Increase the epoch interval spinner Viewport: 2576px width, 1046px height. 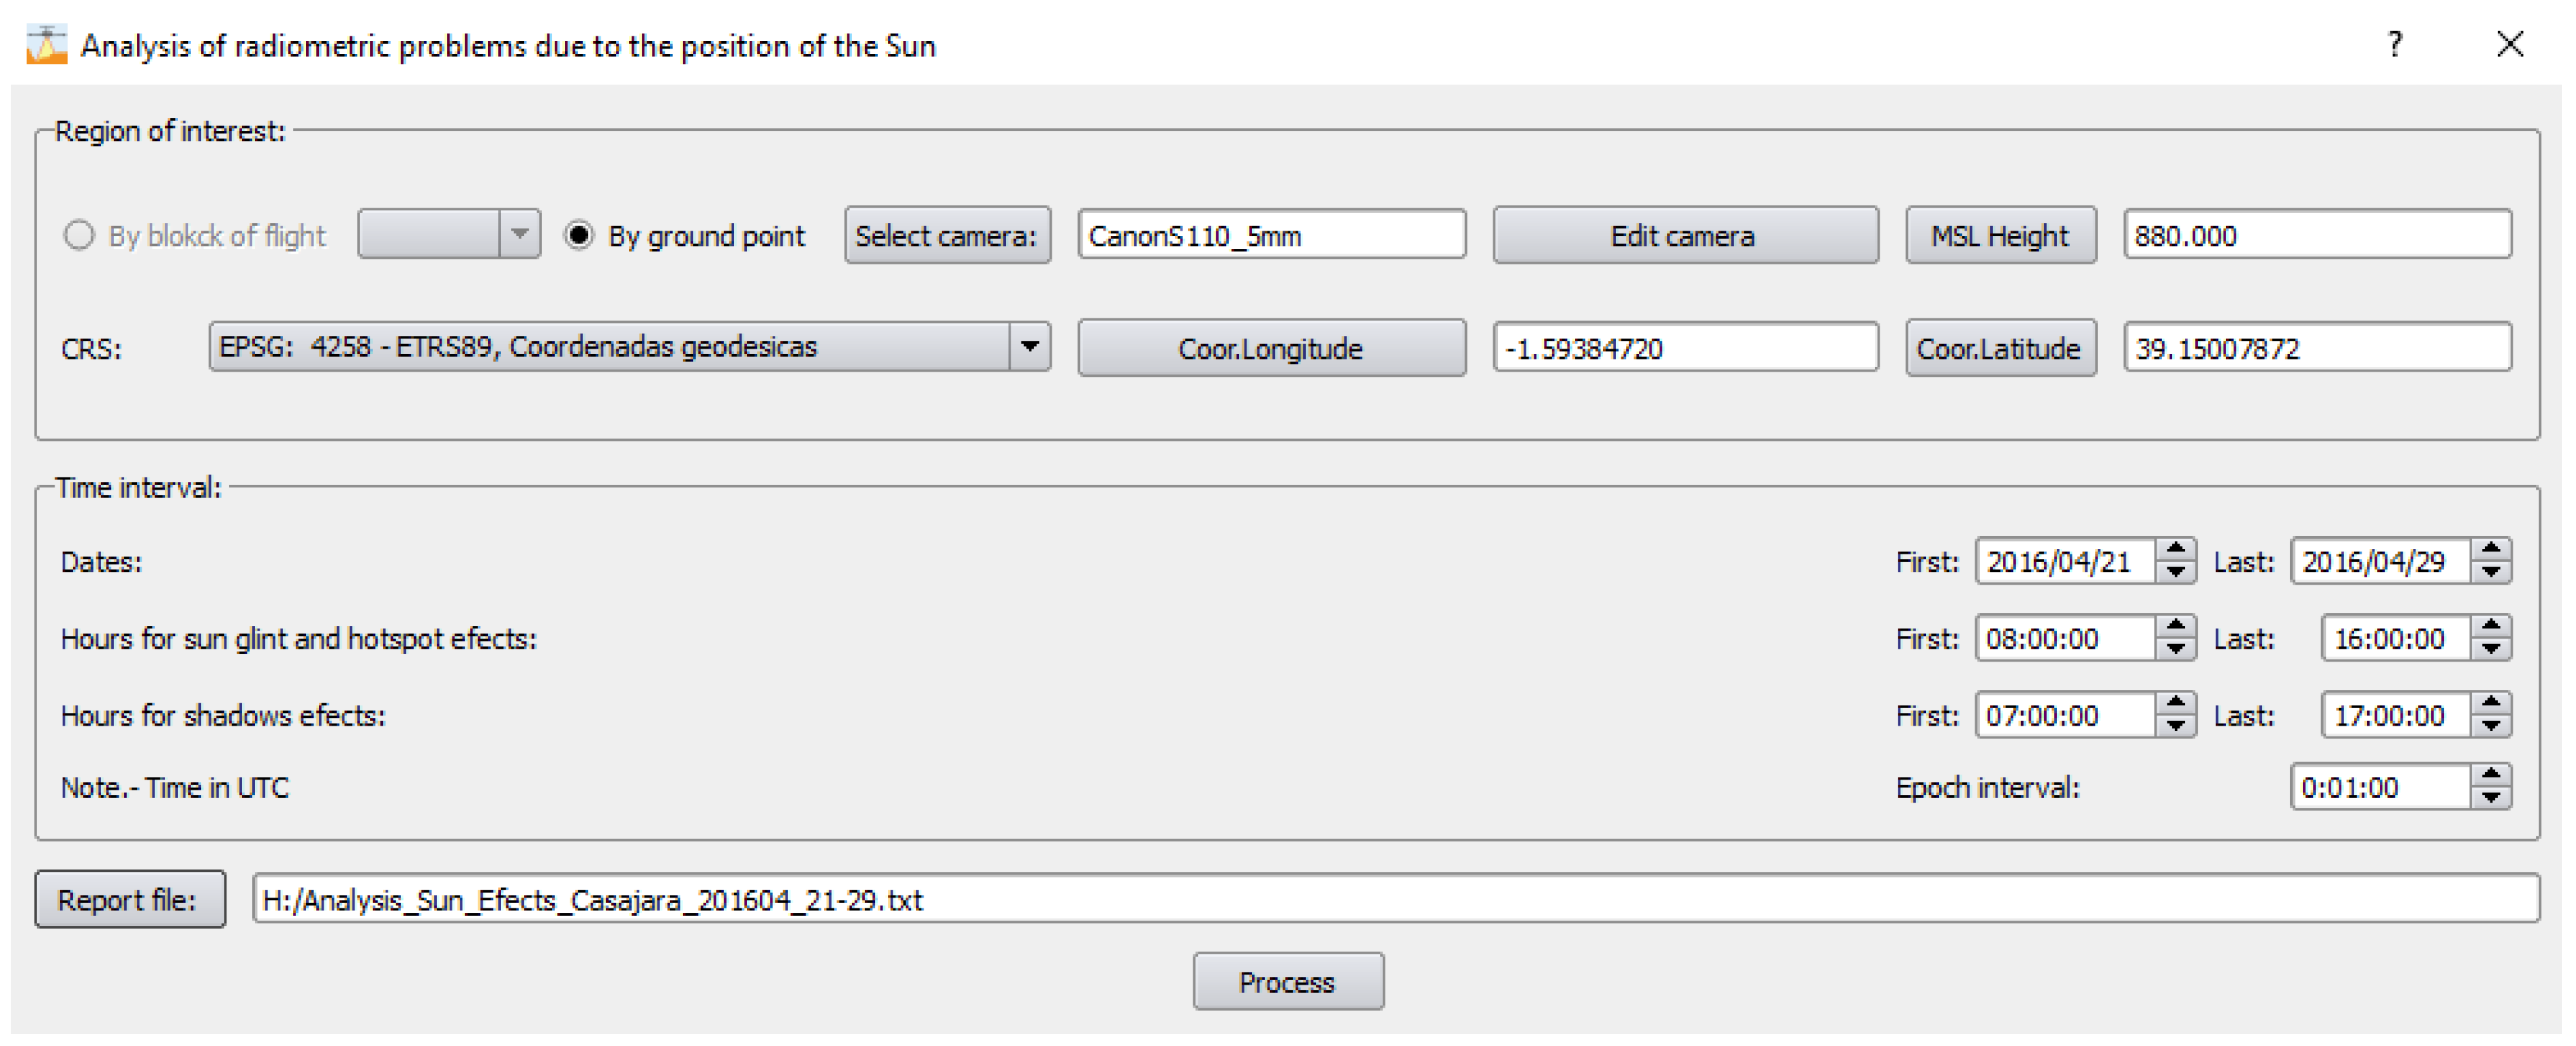(x=2490, y=774)
